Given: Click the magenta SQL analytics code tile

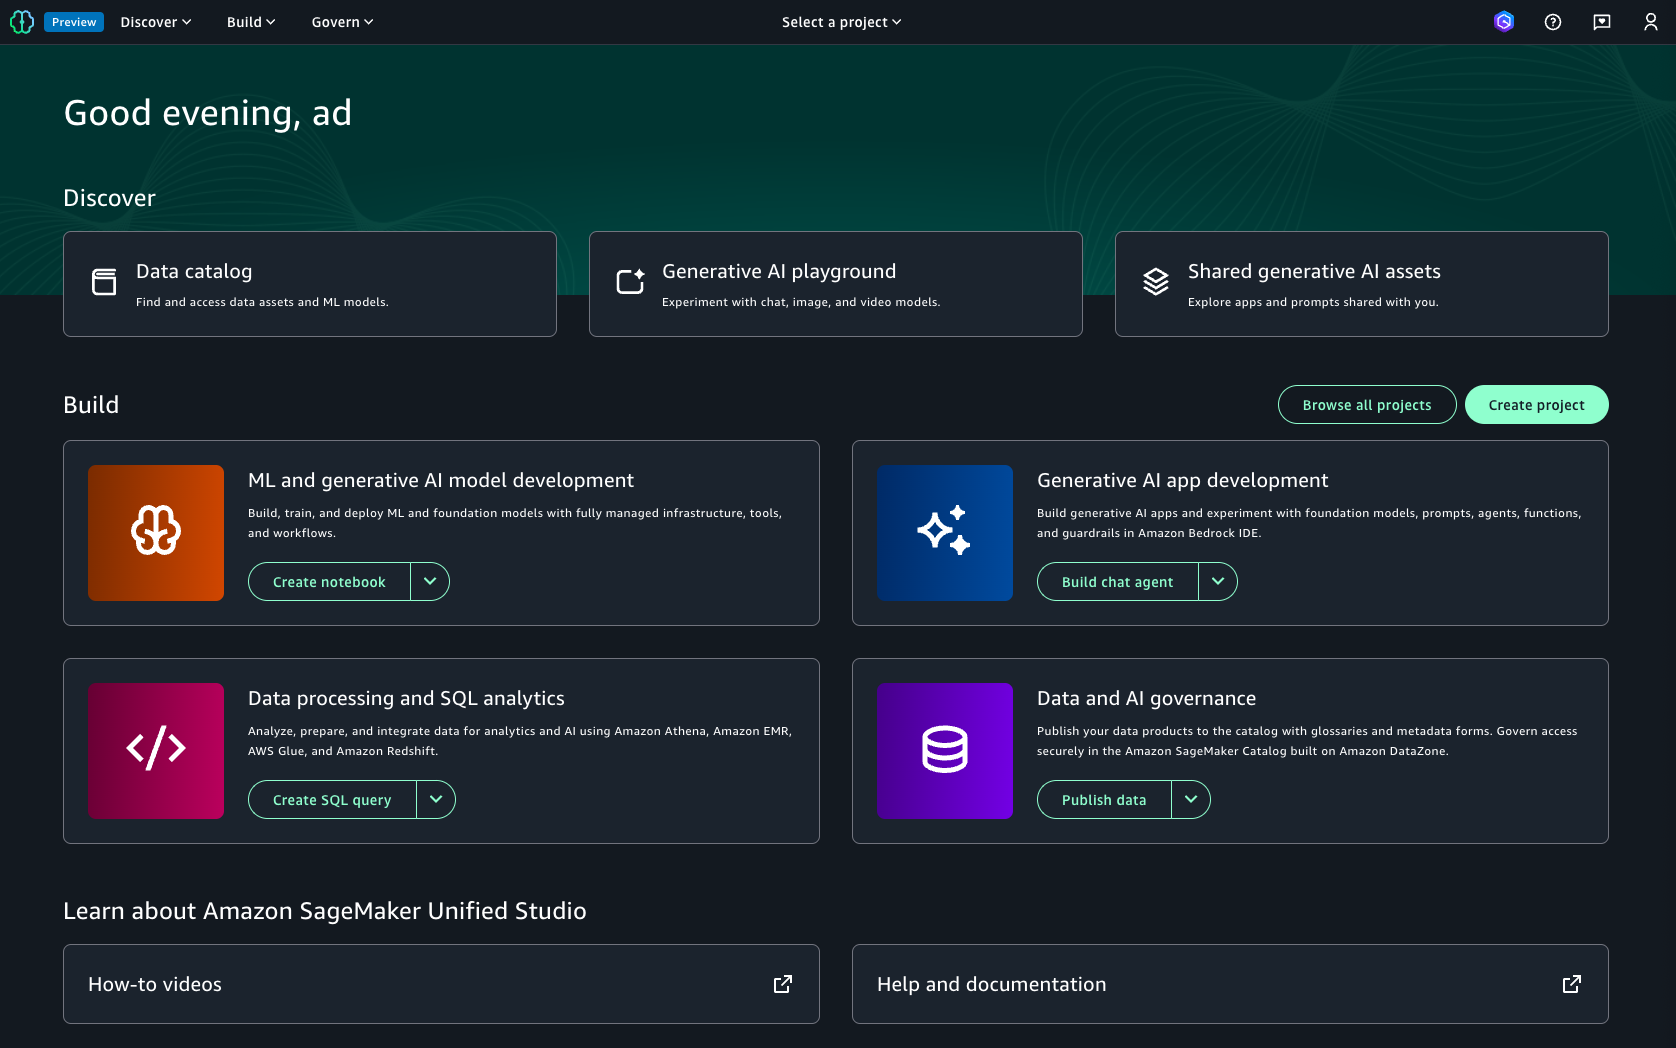Looking at the screenshot, I should click(156, 751).
